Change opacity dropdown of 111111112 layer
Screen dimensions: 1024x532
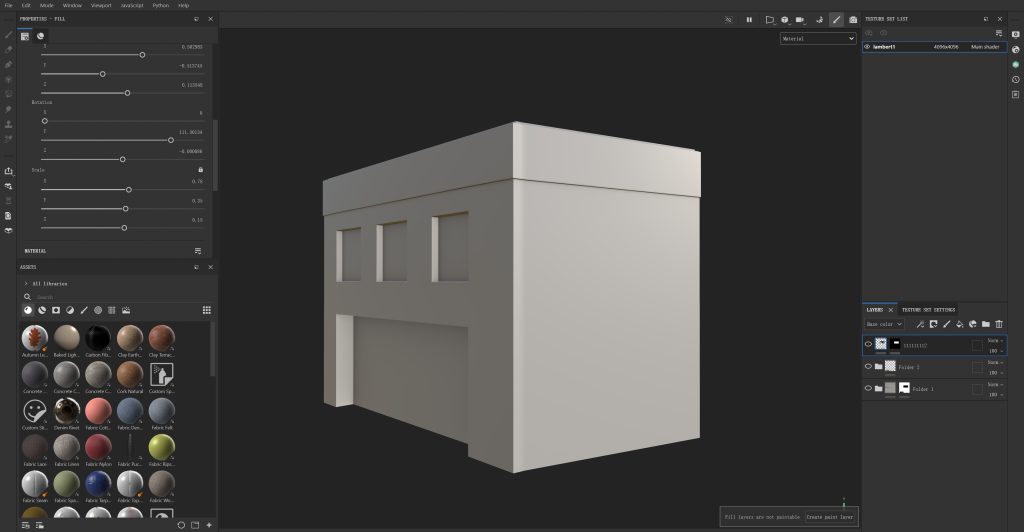[x=995, y=351]
